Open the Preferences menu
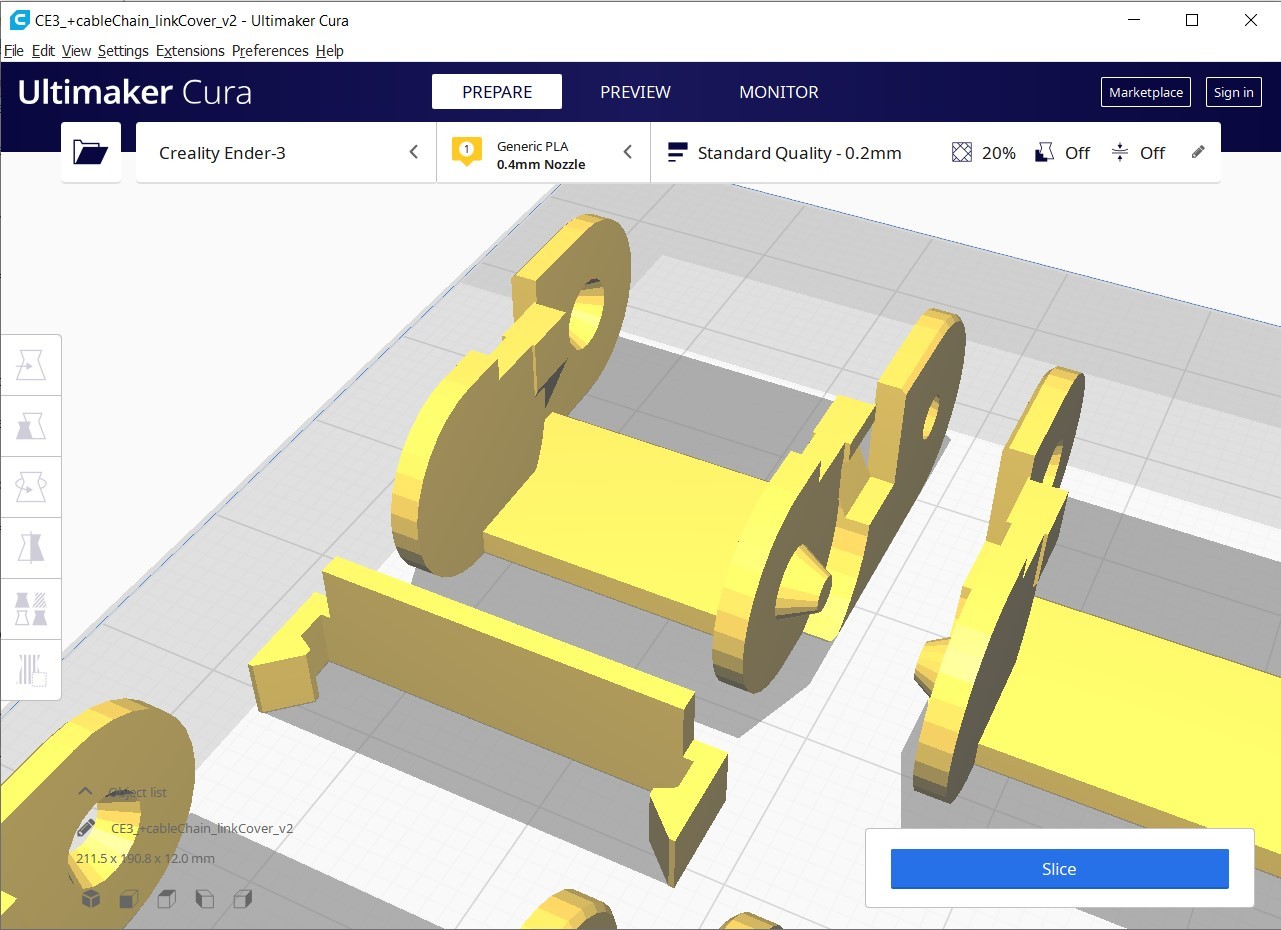The height and width of the screenshot is (930, 1281). point(270,51)
